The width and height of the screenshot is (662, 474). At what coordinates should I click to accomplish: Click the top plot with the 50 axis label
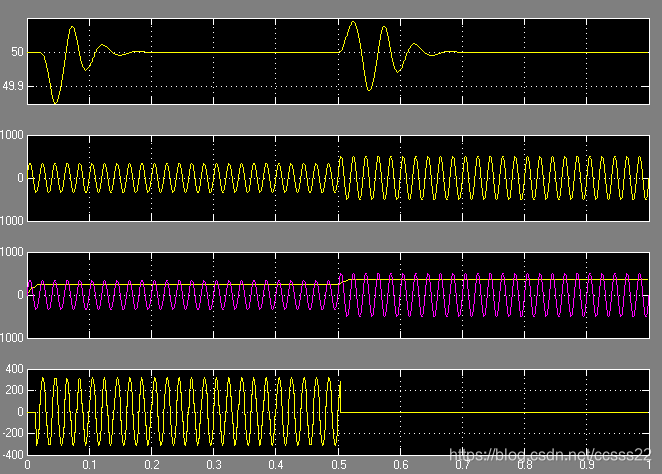338,61
